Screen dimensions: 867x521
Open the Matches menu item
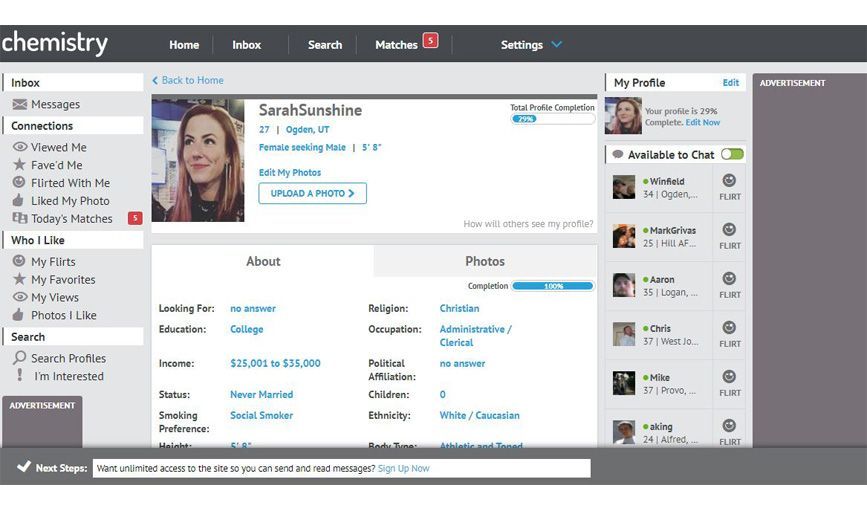coord(396,45)
